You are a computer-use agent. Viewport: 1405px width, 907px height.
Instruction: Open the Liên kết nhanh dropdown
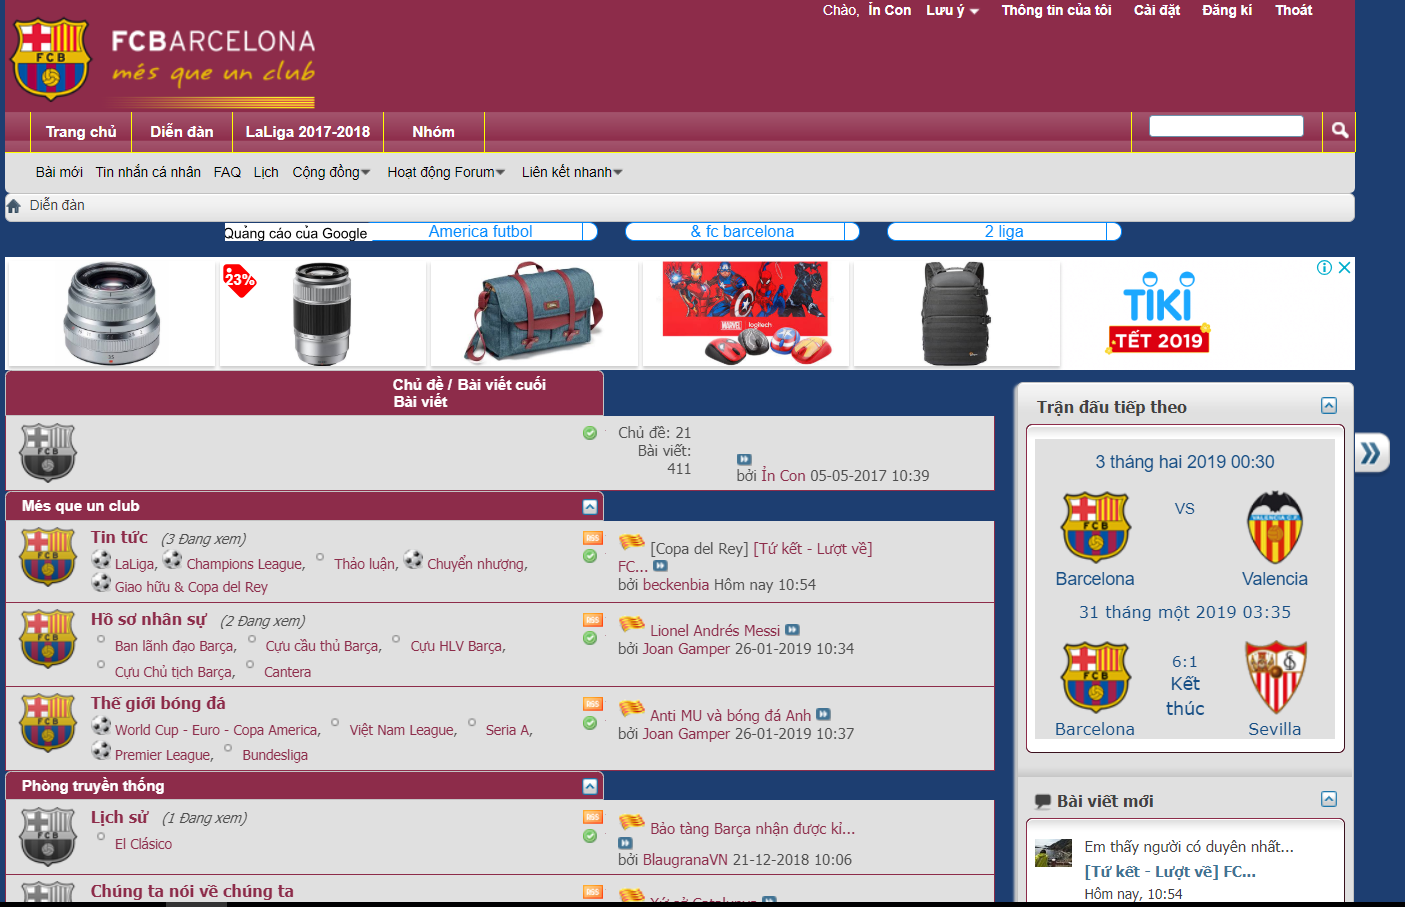tap(572, 172)
